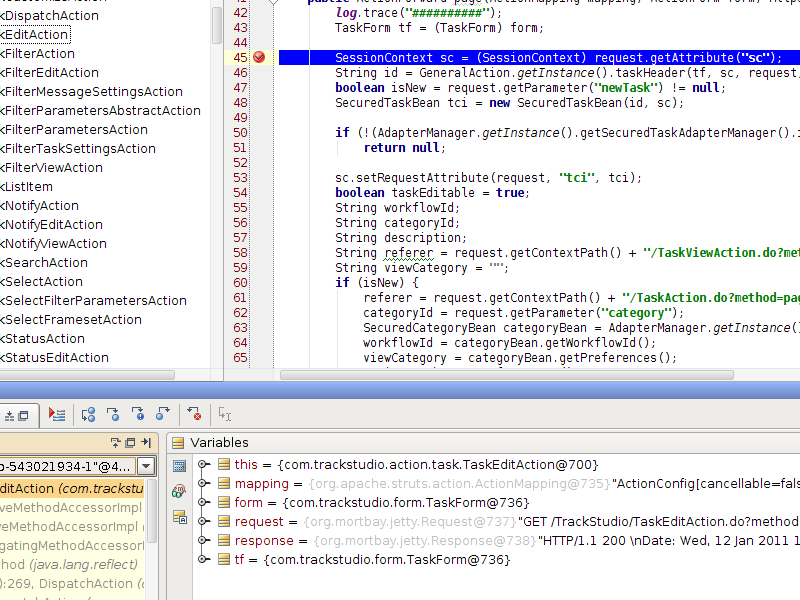
Task: Click the editor horizontal scrollbar
Action: click(x=507, y=375)
